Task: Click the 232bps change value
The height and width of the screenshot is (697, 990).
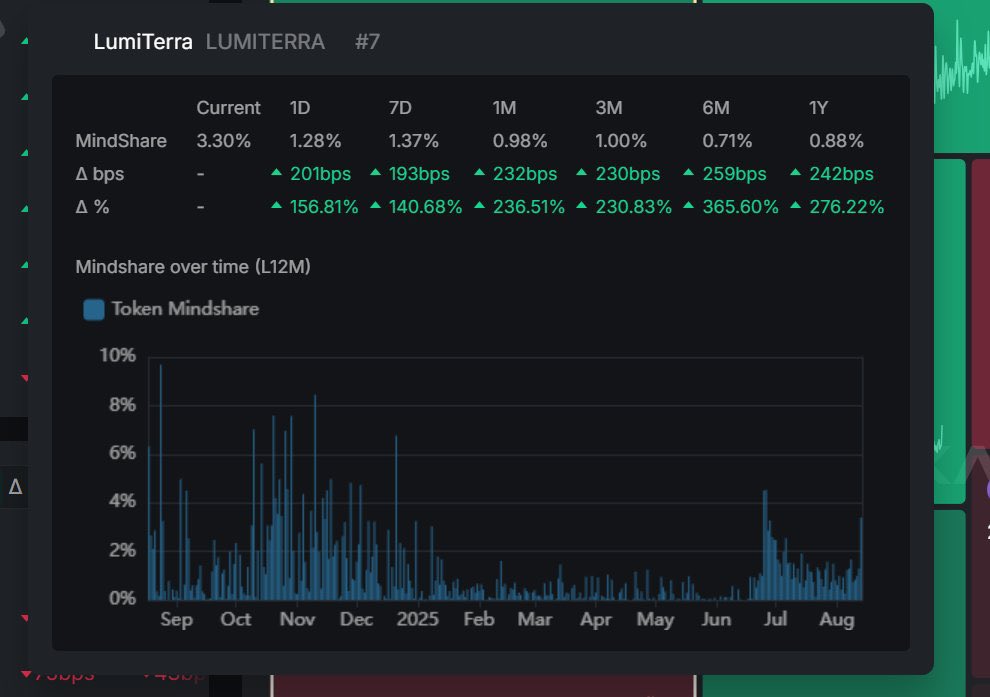Action: pyautogui.click(x=525, y=174)
